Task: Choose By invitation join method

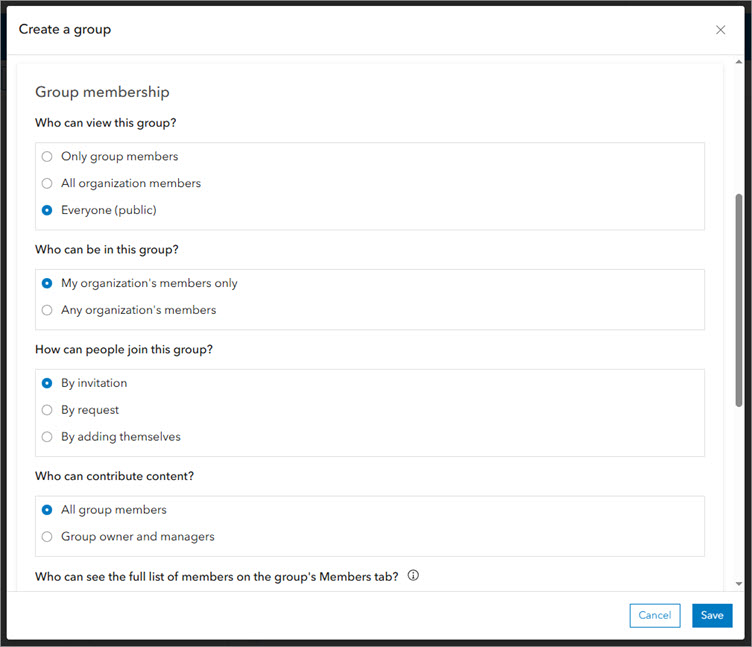Action: click(x=47, y=384)
